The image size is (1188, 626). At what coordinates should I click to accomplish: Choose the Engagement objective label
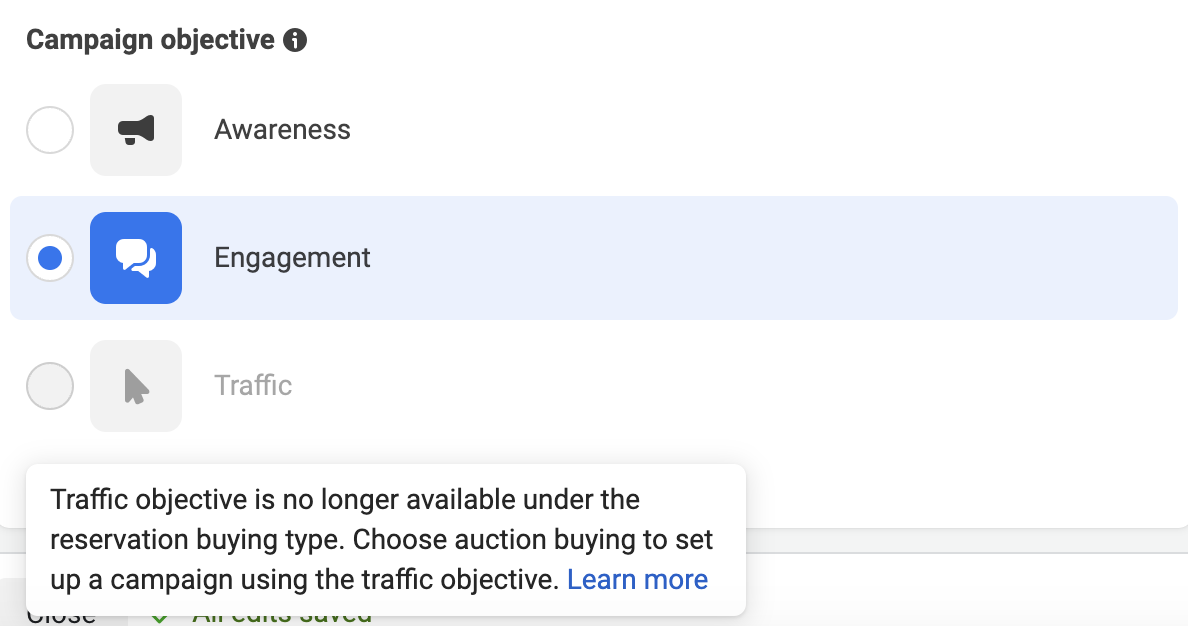click(x=292, y=258)
